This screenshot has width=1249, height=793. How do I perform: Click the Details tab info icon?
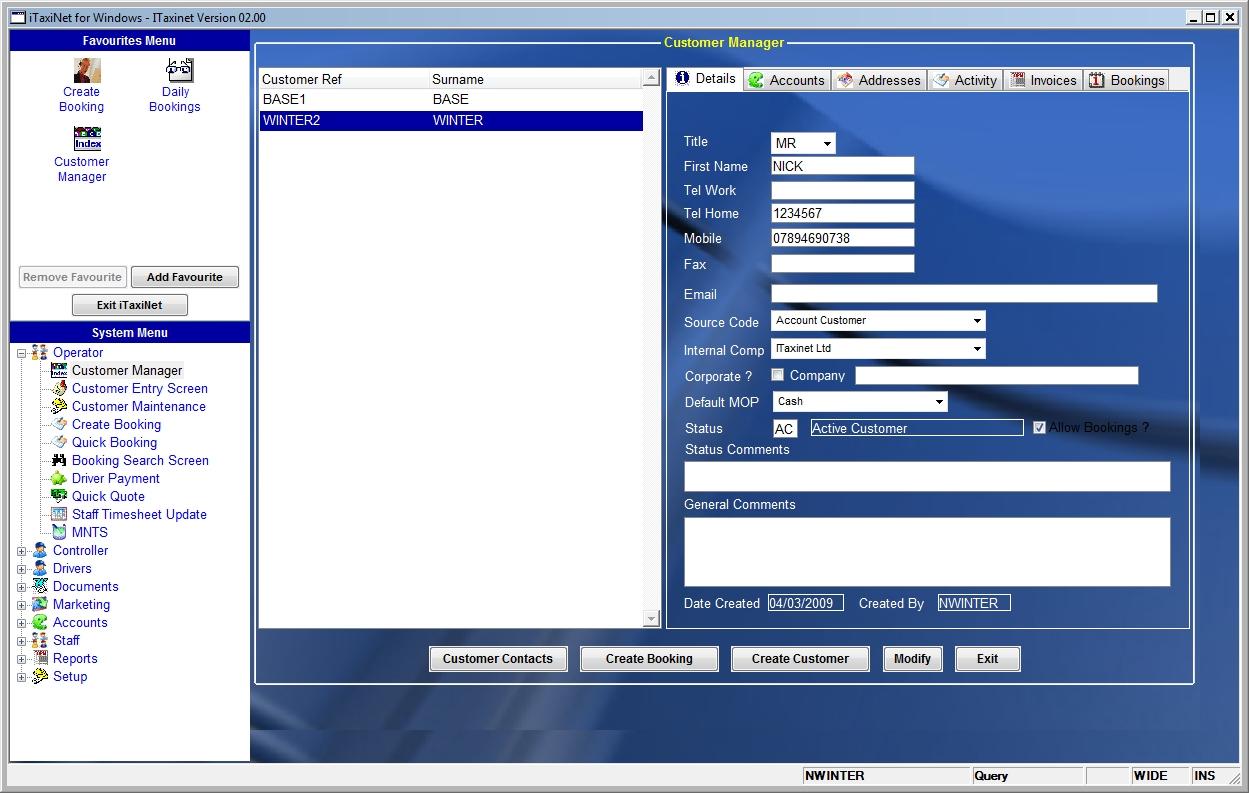[682, 78]
